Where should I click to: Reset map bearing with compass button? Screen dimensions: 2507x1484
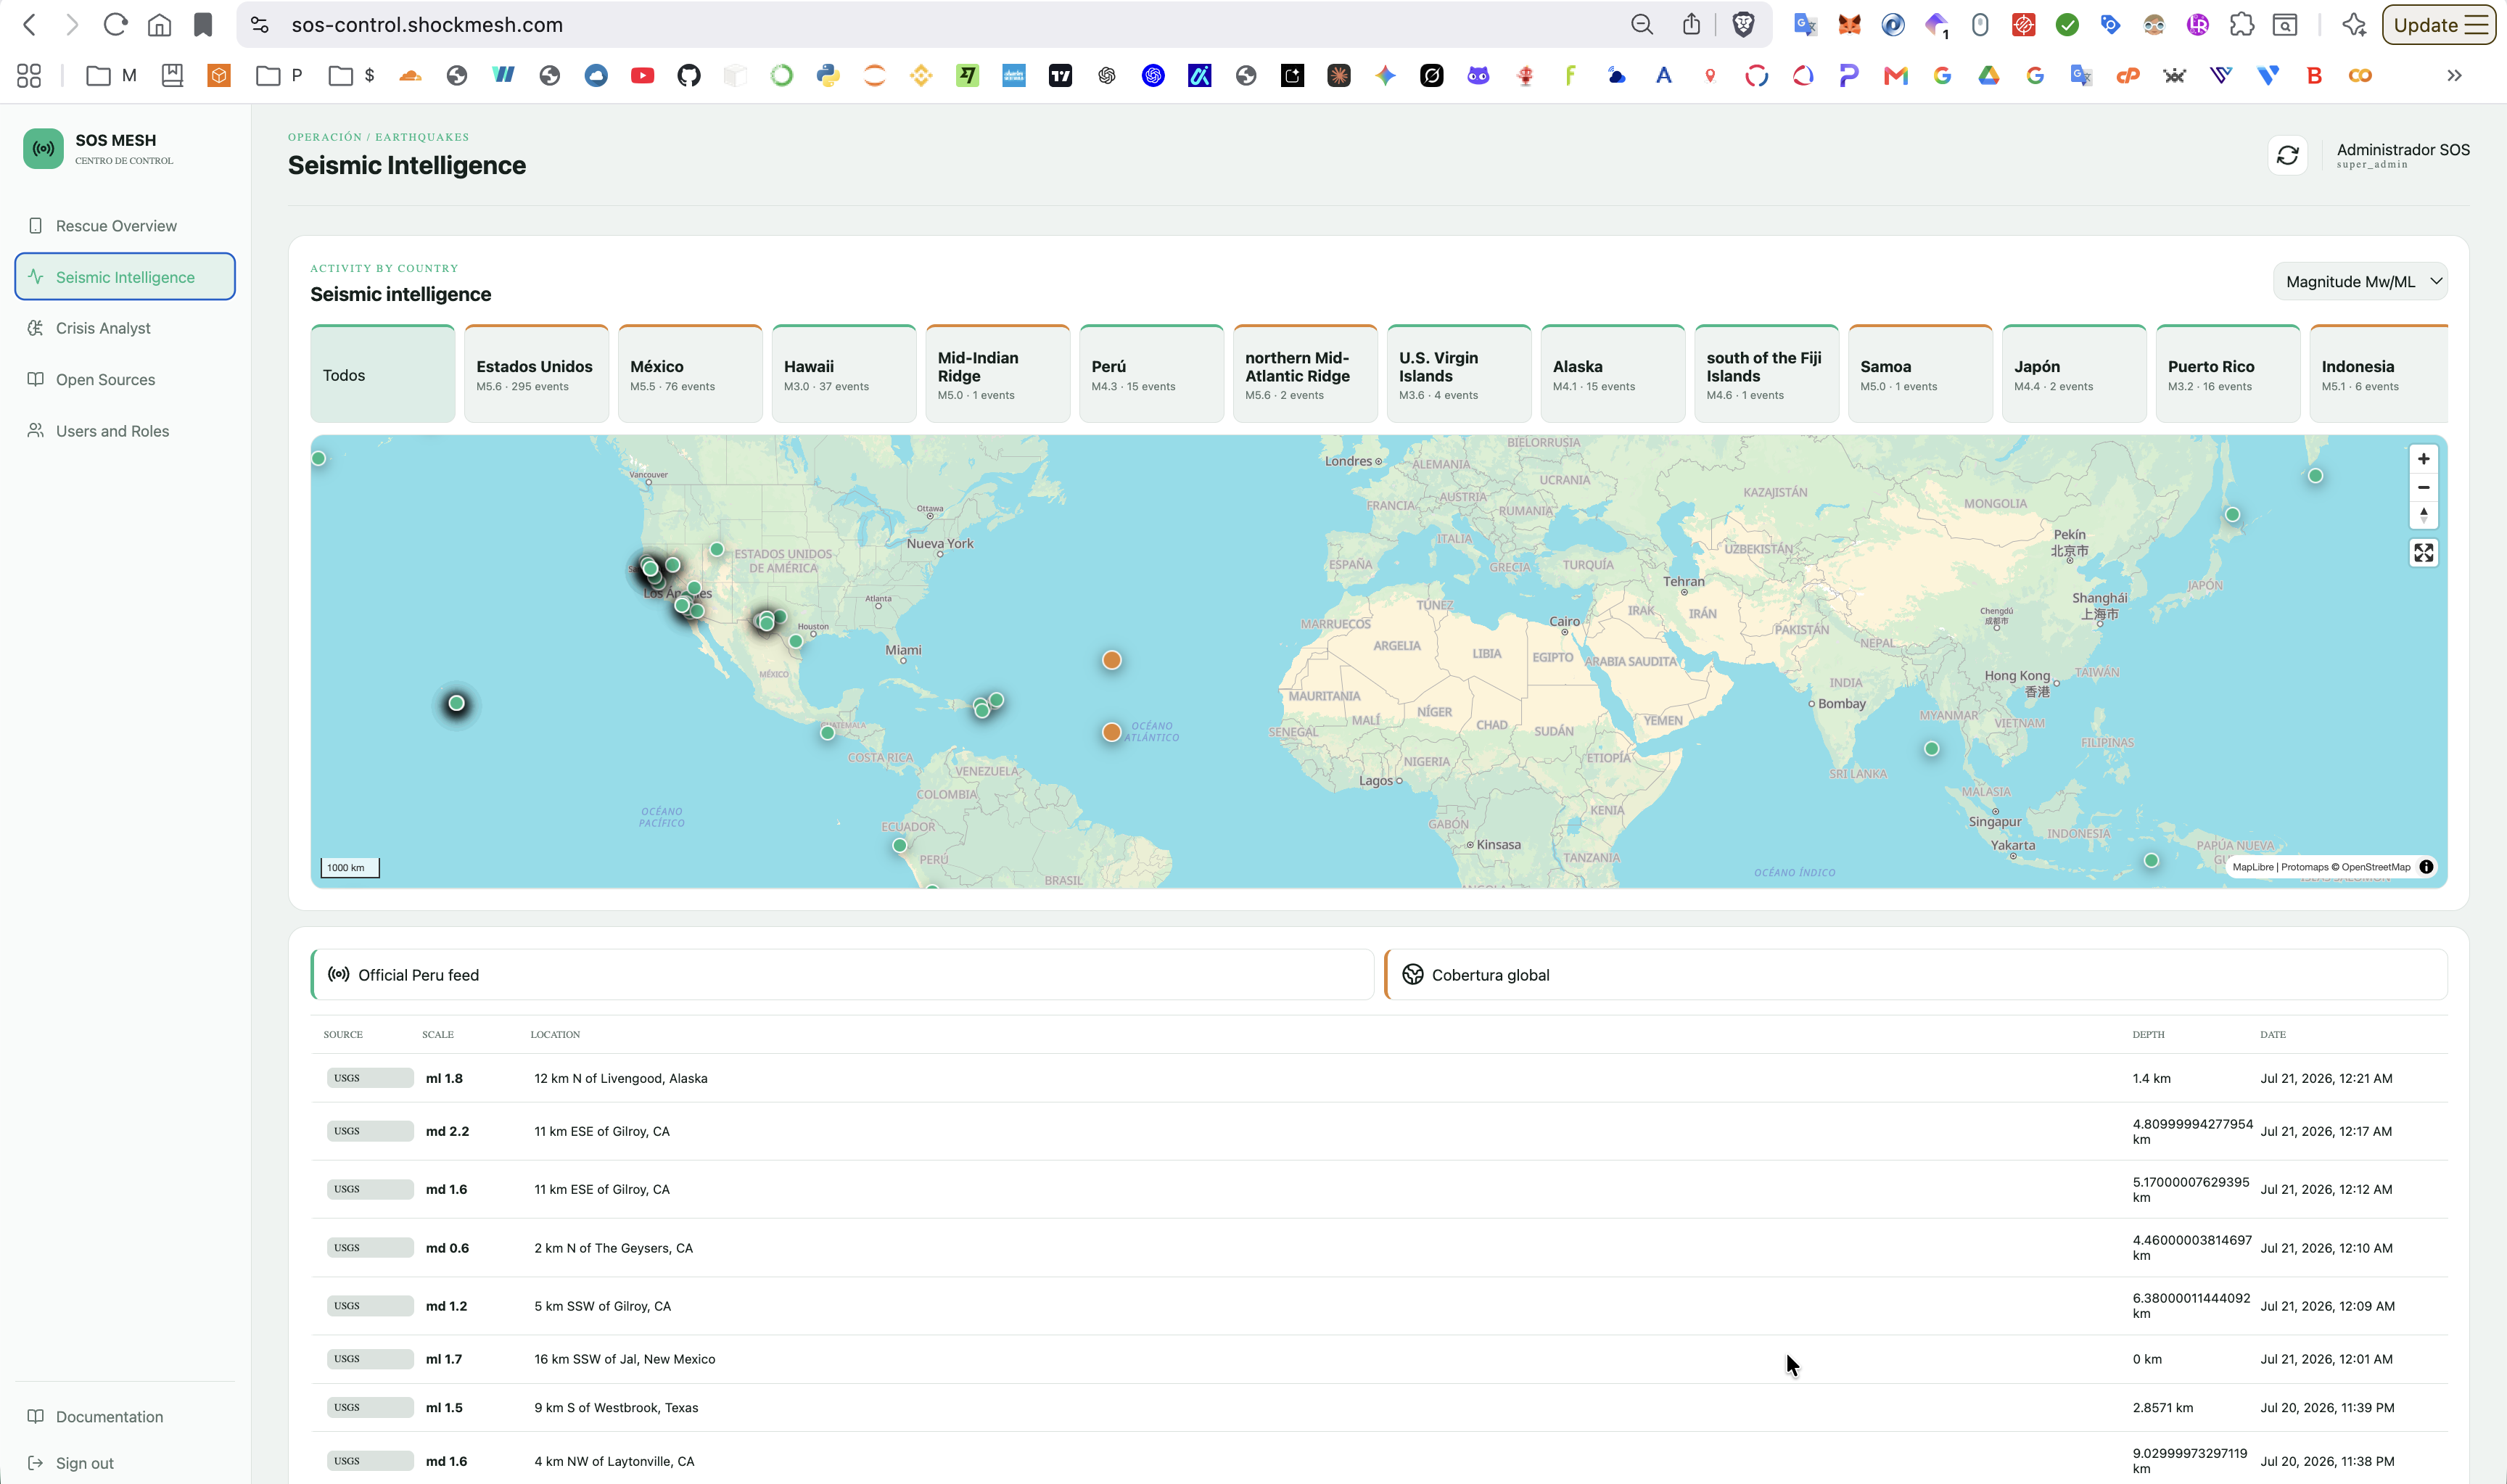(x=2423, y=515)
